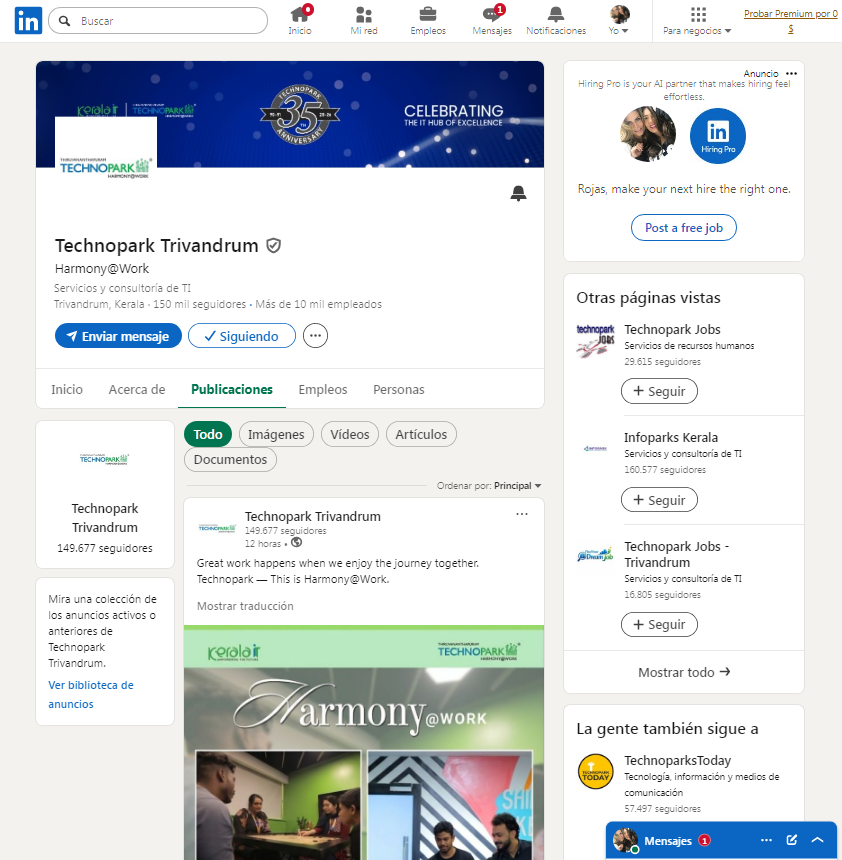Open the Inicio home icon in the top bar
The height and width of the screenshot is (860, 842).
point(300,20)
